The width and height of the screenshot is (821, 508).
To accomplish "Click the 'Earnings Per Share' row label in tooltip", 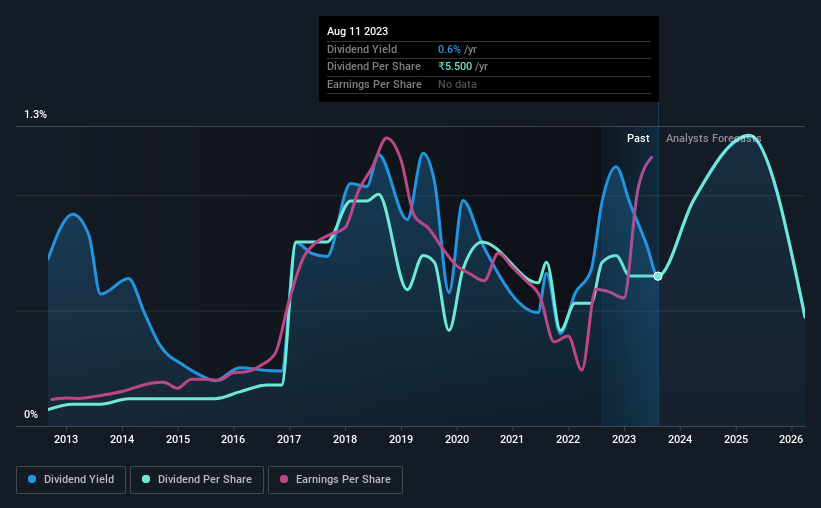I will tap(374, 84).
